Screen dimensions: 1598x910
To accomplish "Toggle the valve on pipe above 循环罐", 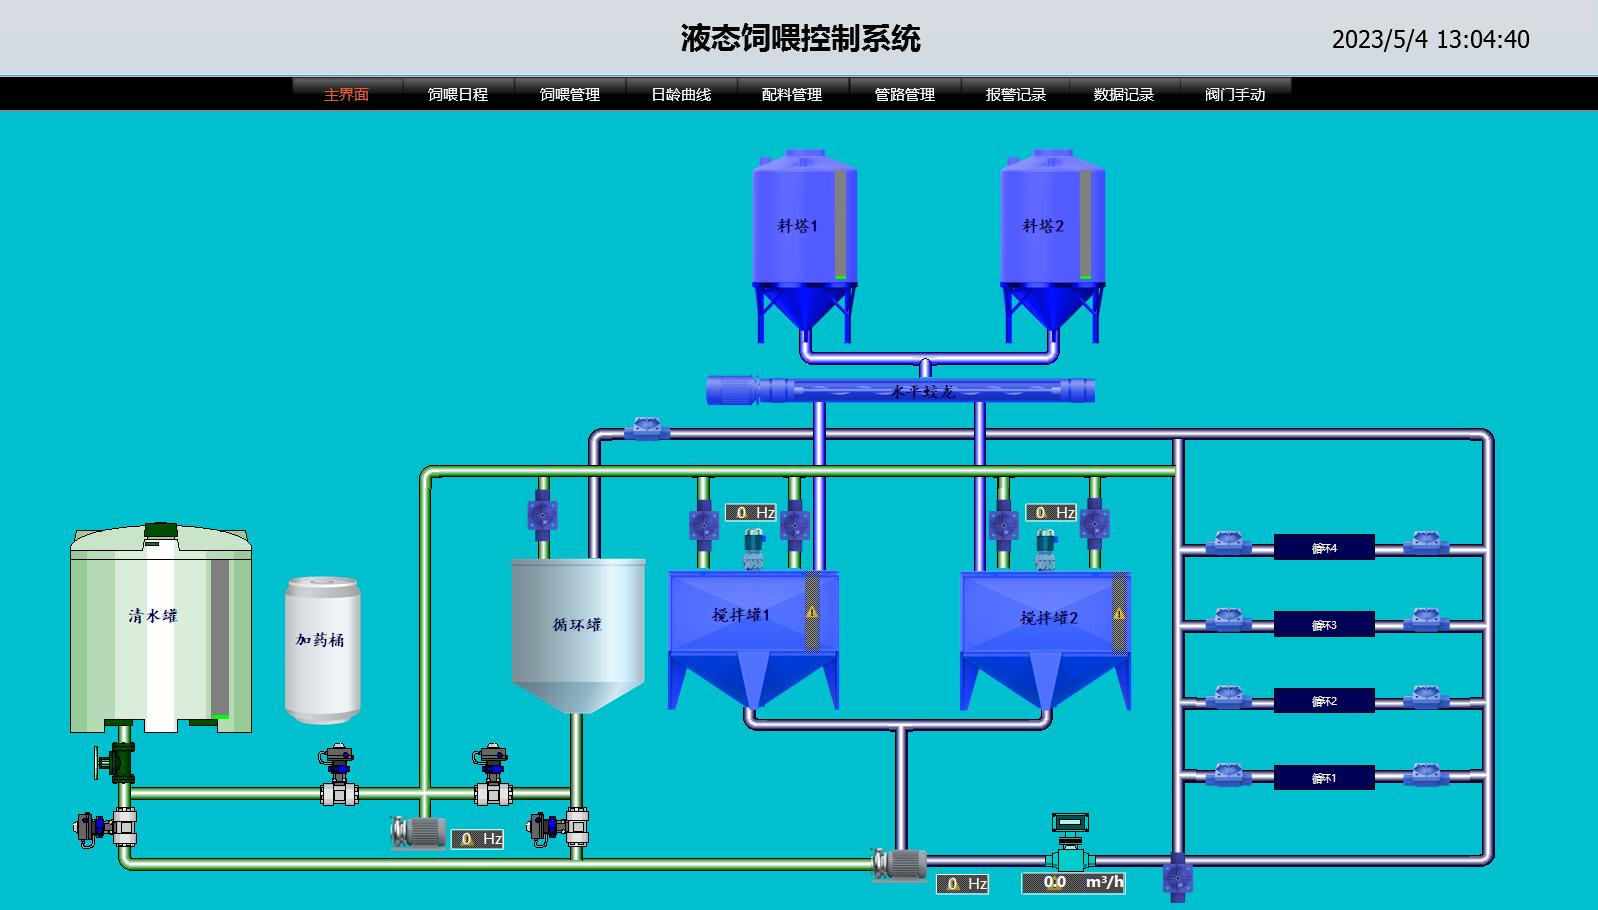I will tap(542, 516).
